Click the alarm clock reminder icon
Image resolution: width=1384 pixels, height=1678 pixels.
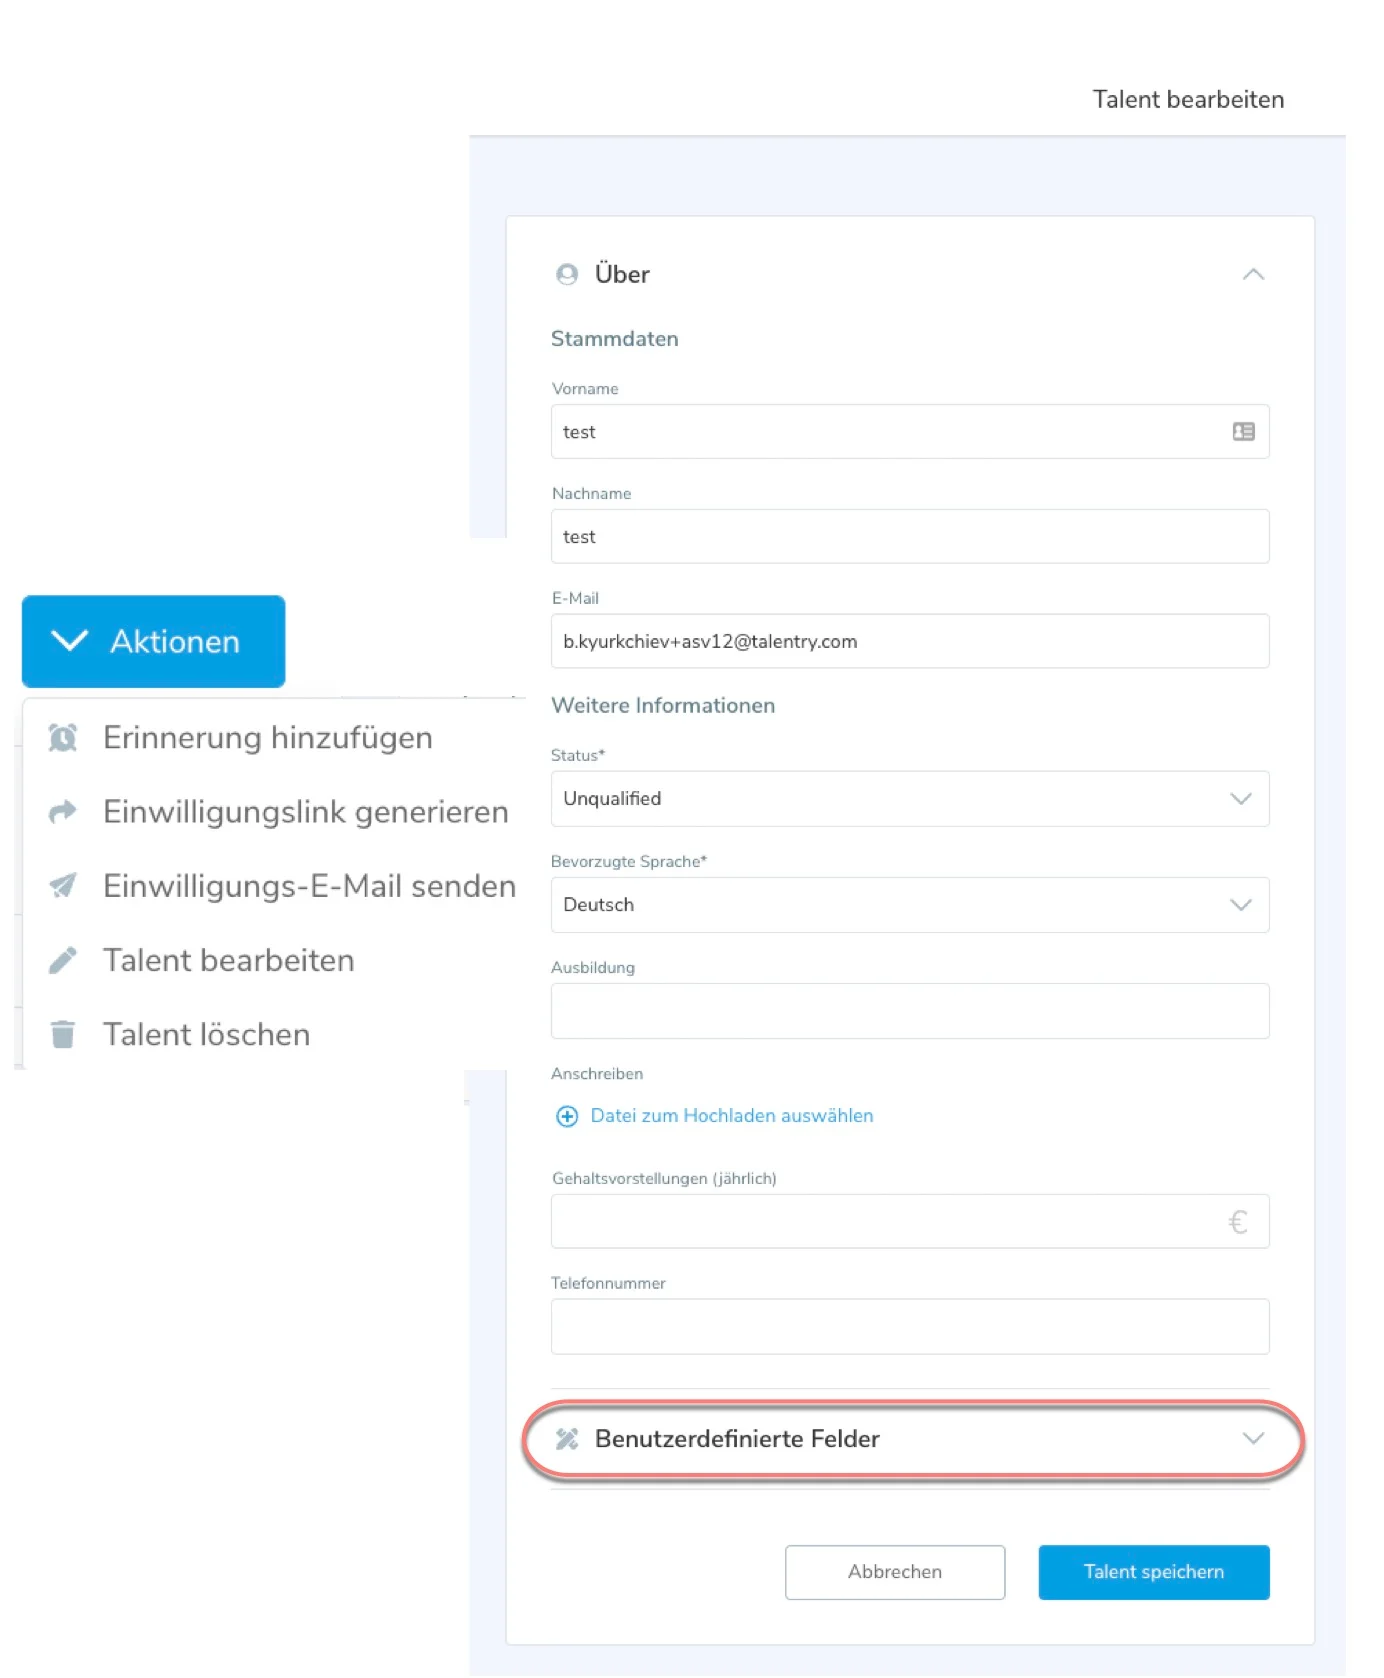pos(63,738)
